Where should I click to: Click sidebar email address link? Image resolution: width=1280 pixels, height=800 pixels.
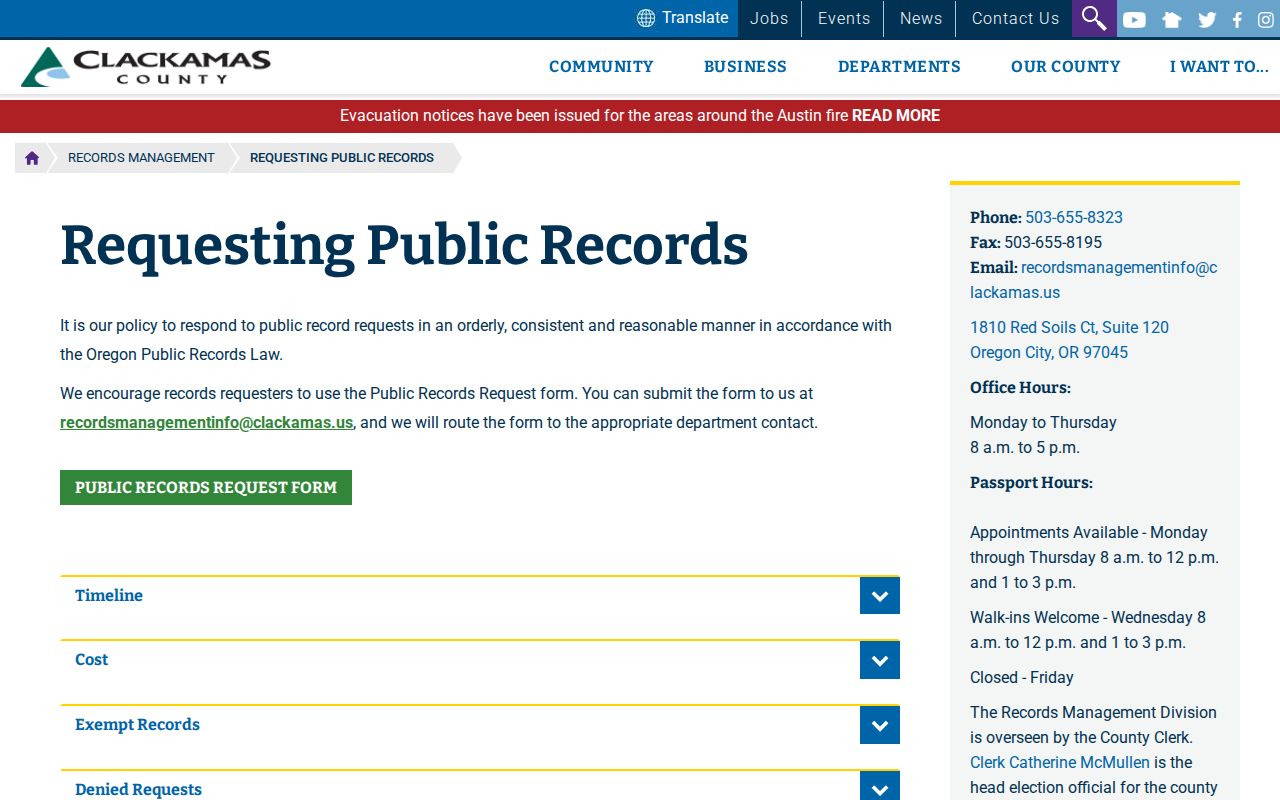pos(1094,280)
